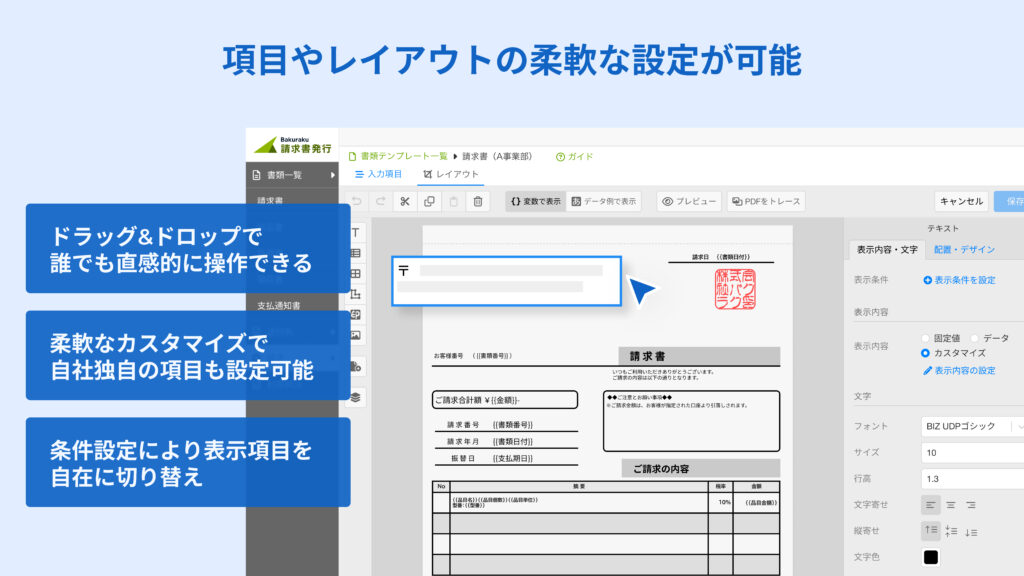Screen dimensions: 1024x576
Task: Select the image insert tool icon
Action: pos(355,336)
